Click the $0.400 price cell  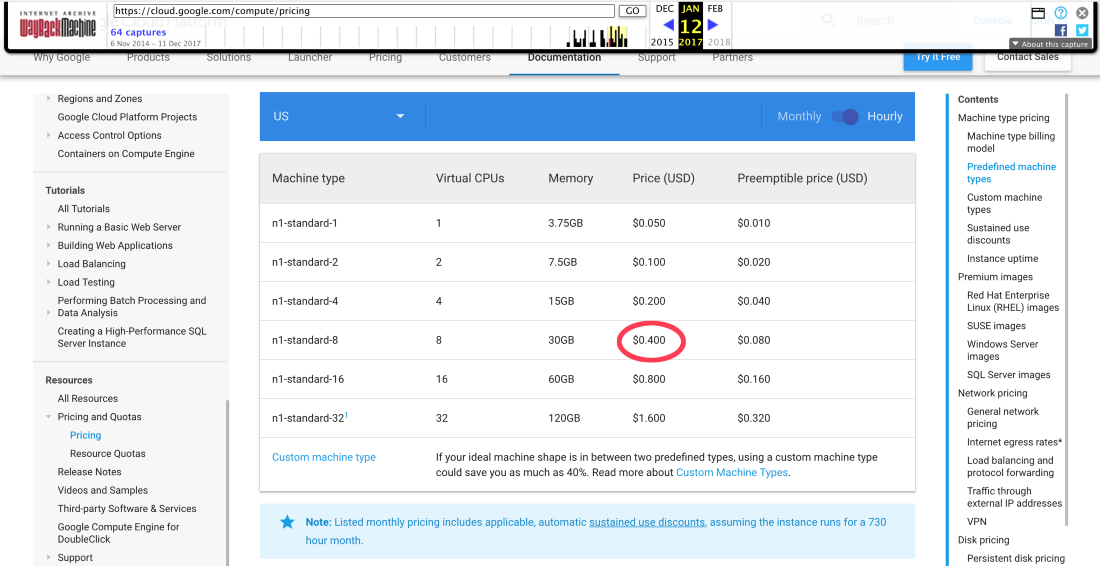coord(649,340)
